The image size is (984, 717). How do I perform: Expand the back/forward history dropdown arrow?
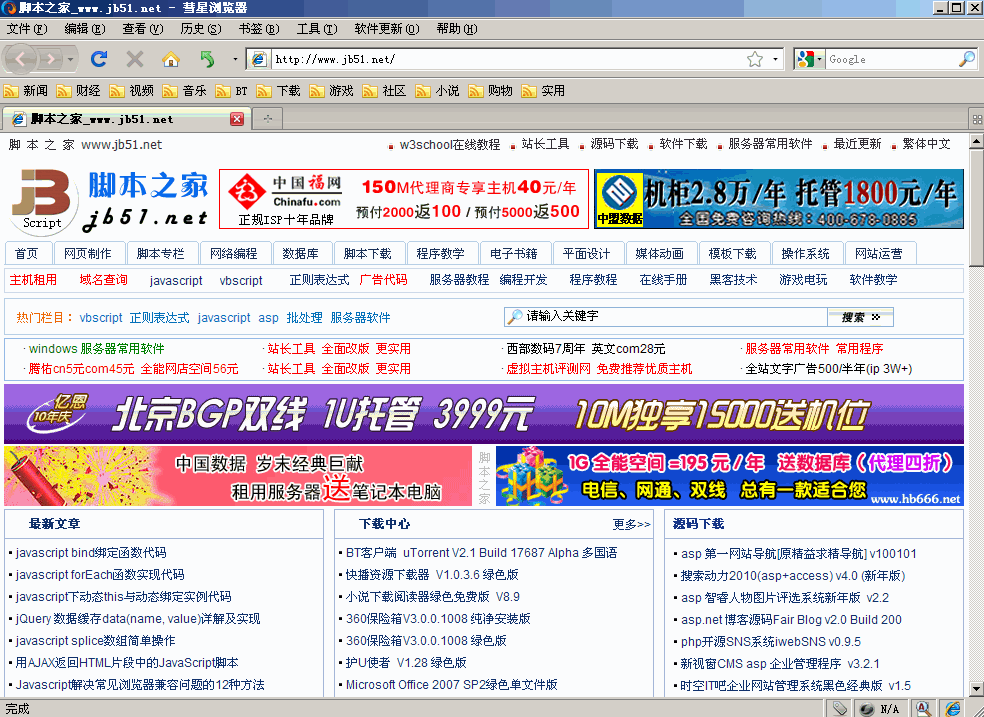coord(70,60)
